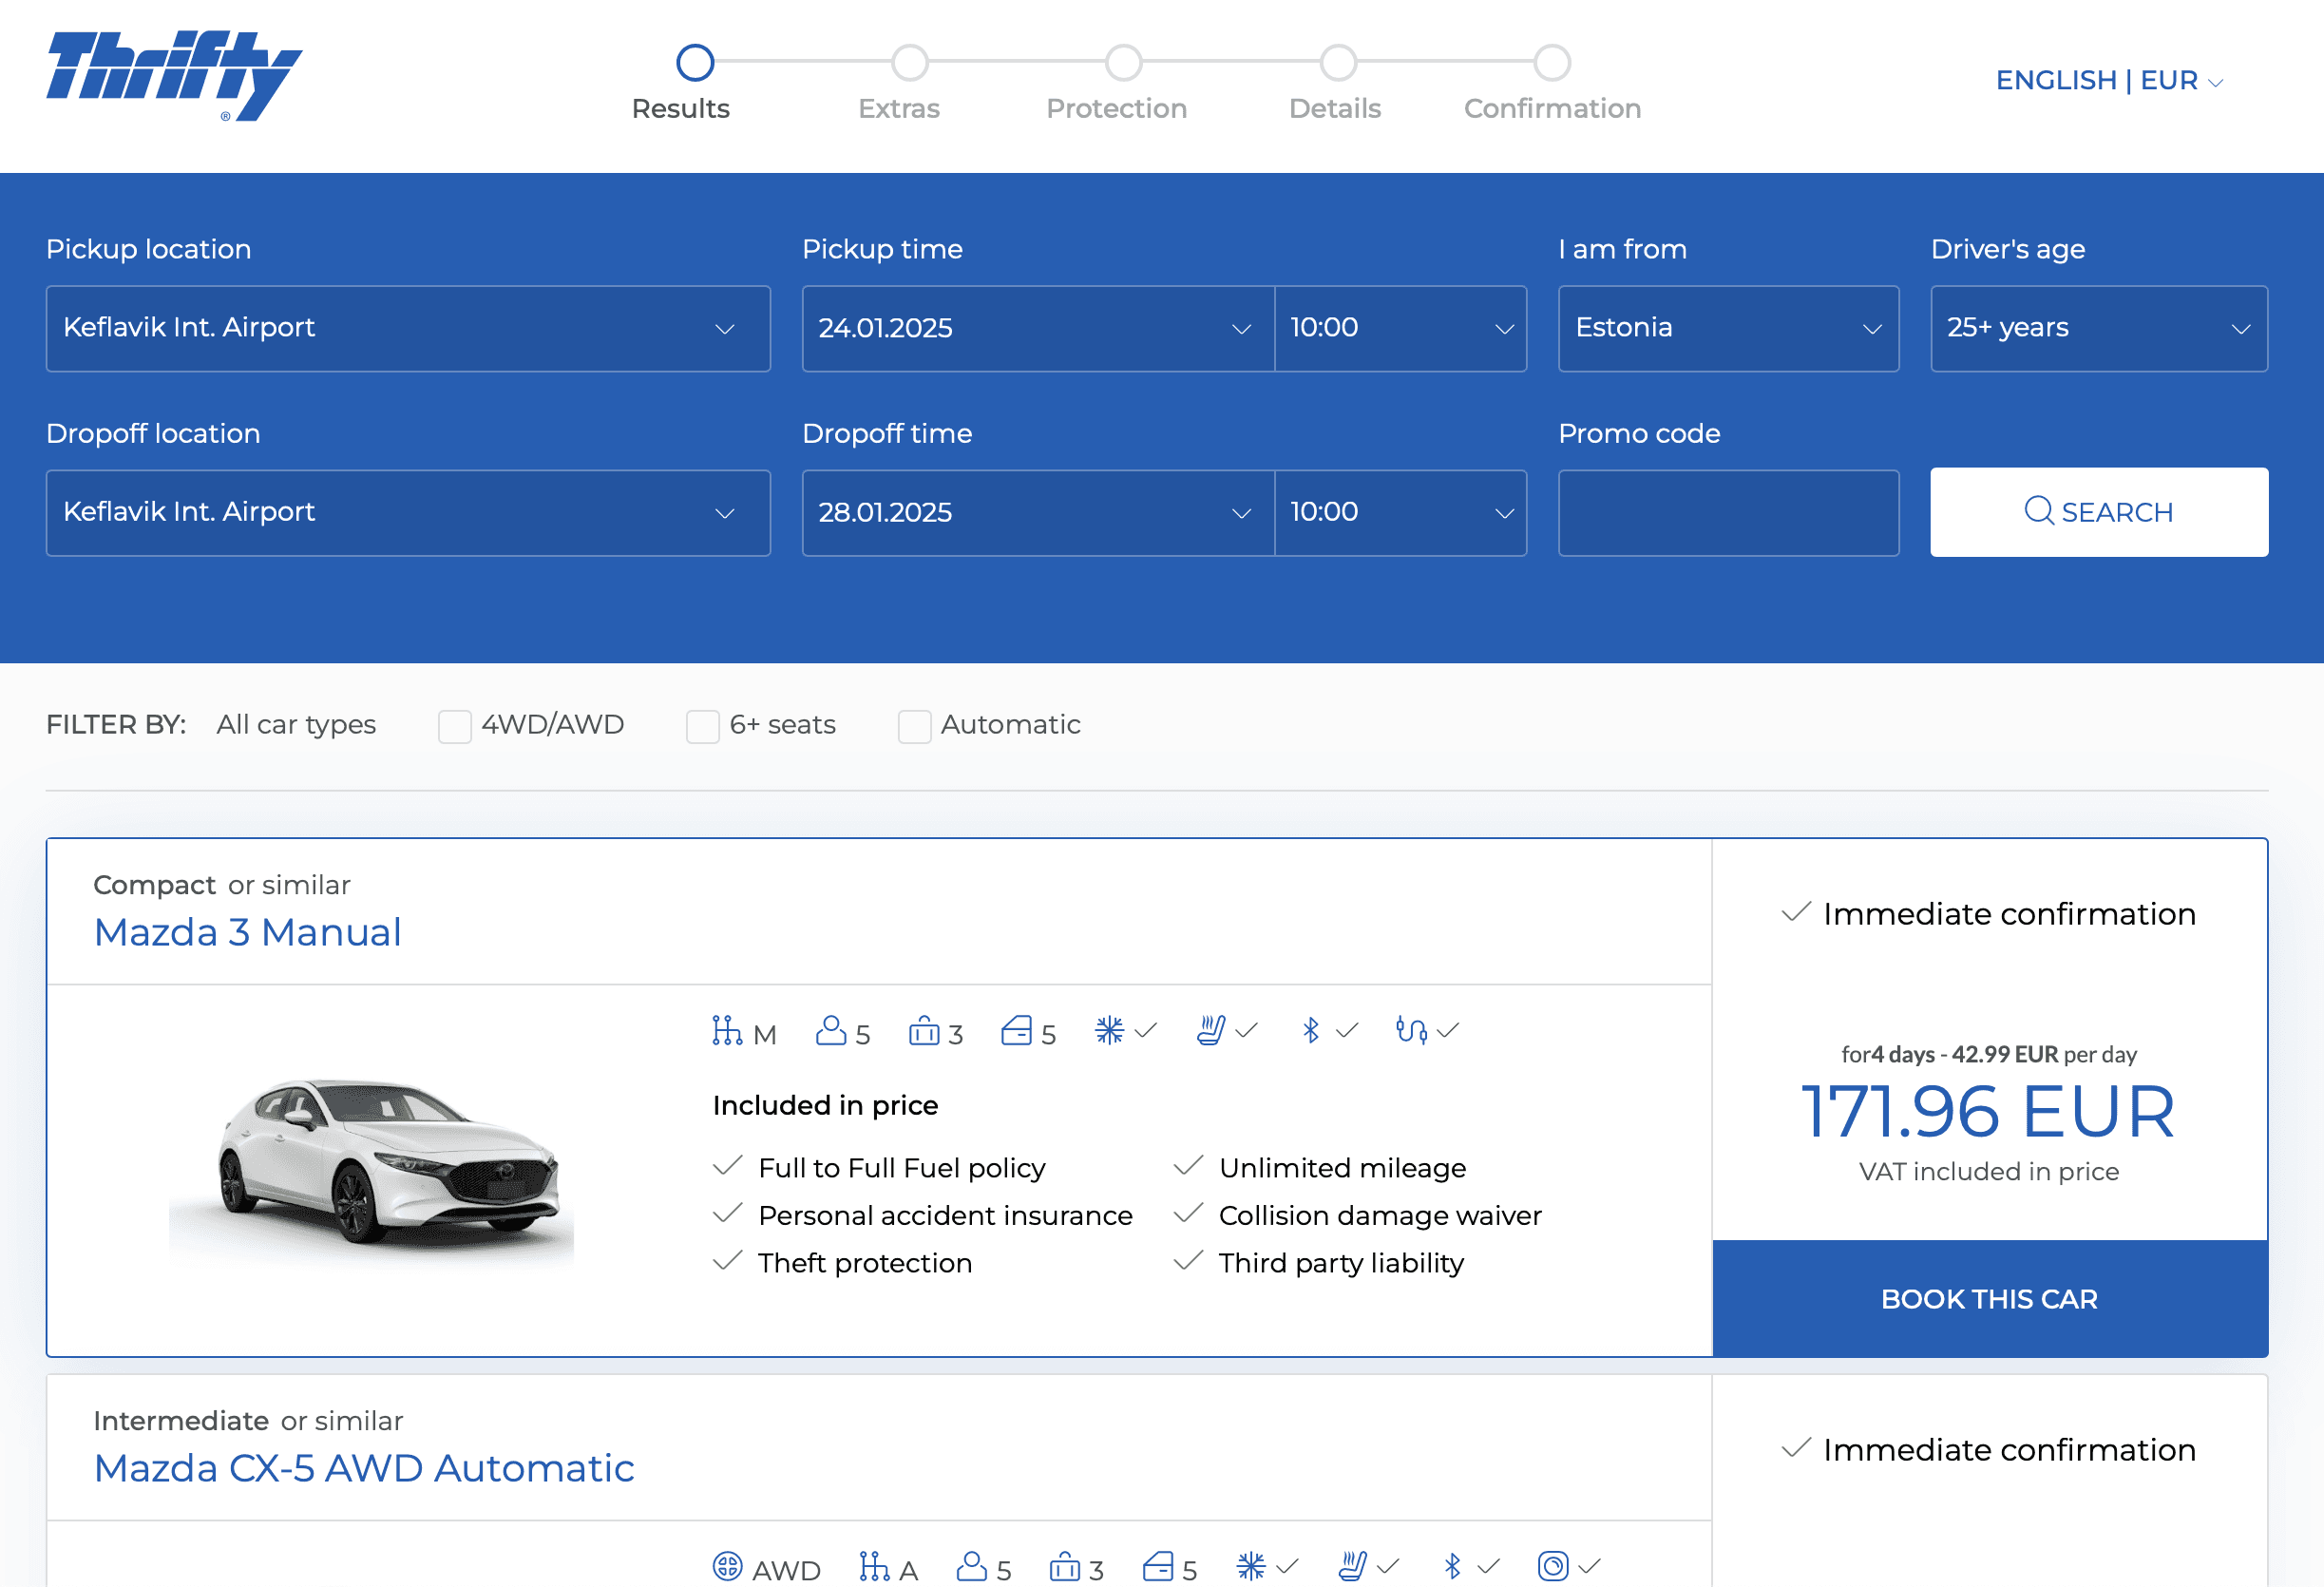2324x1587 pixels.
Task: Click last feature icon in Mazda 3 row
Action: (x=1411, y=1031)
